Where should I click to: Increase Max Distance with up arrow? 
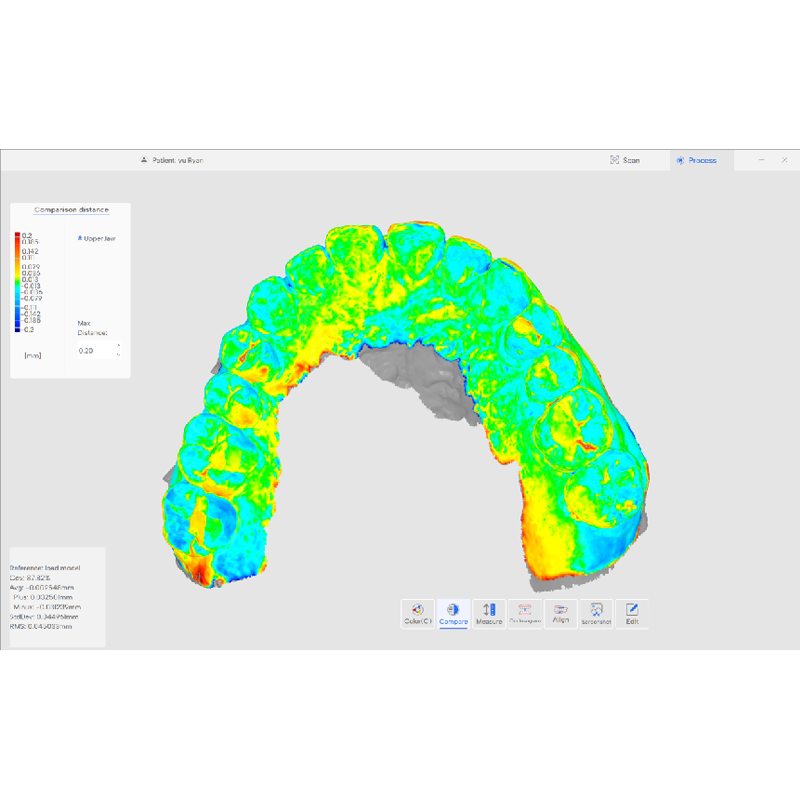click(x=119, y=346)
